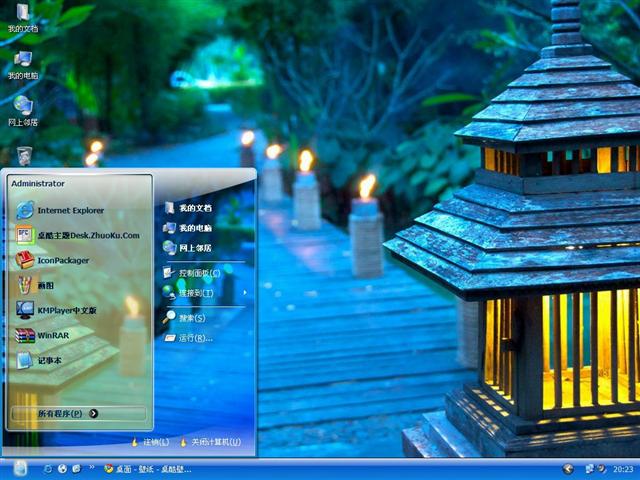The height and width of the screenshot is (480, 640).
Task: Click the volume tray icon
Action: 601,469
